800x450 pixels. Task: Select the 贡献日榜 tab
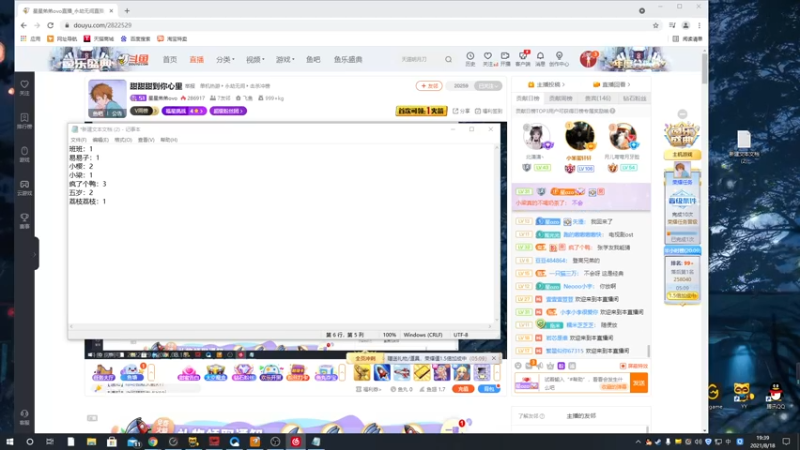pos(528,98)
